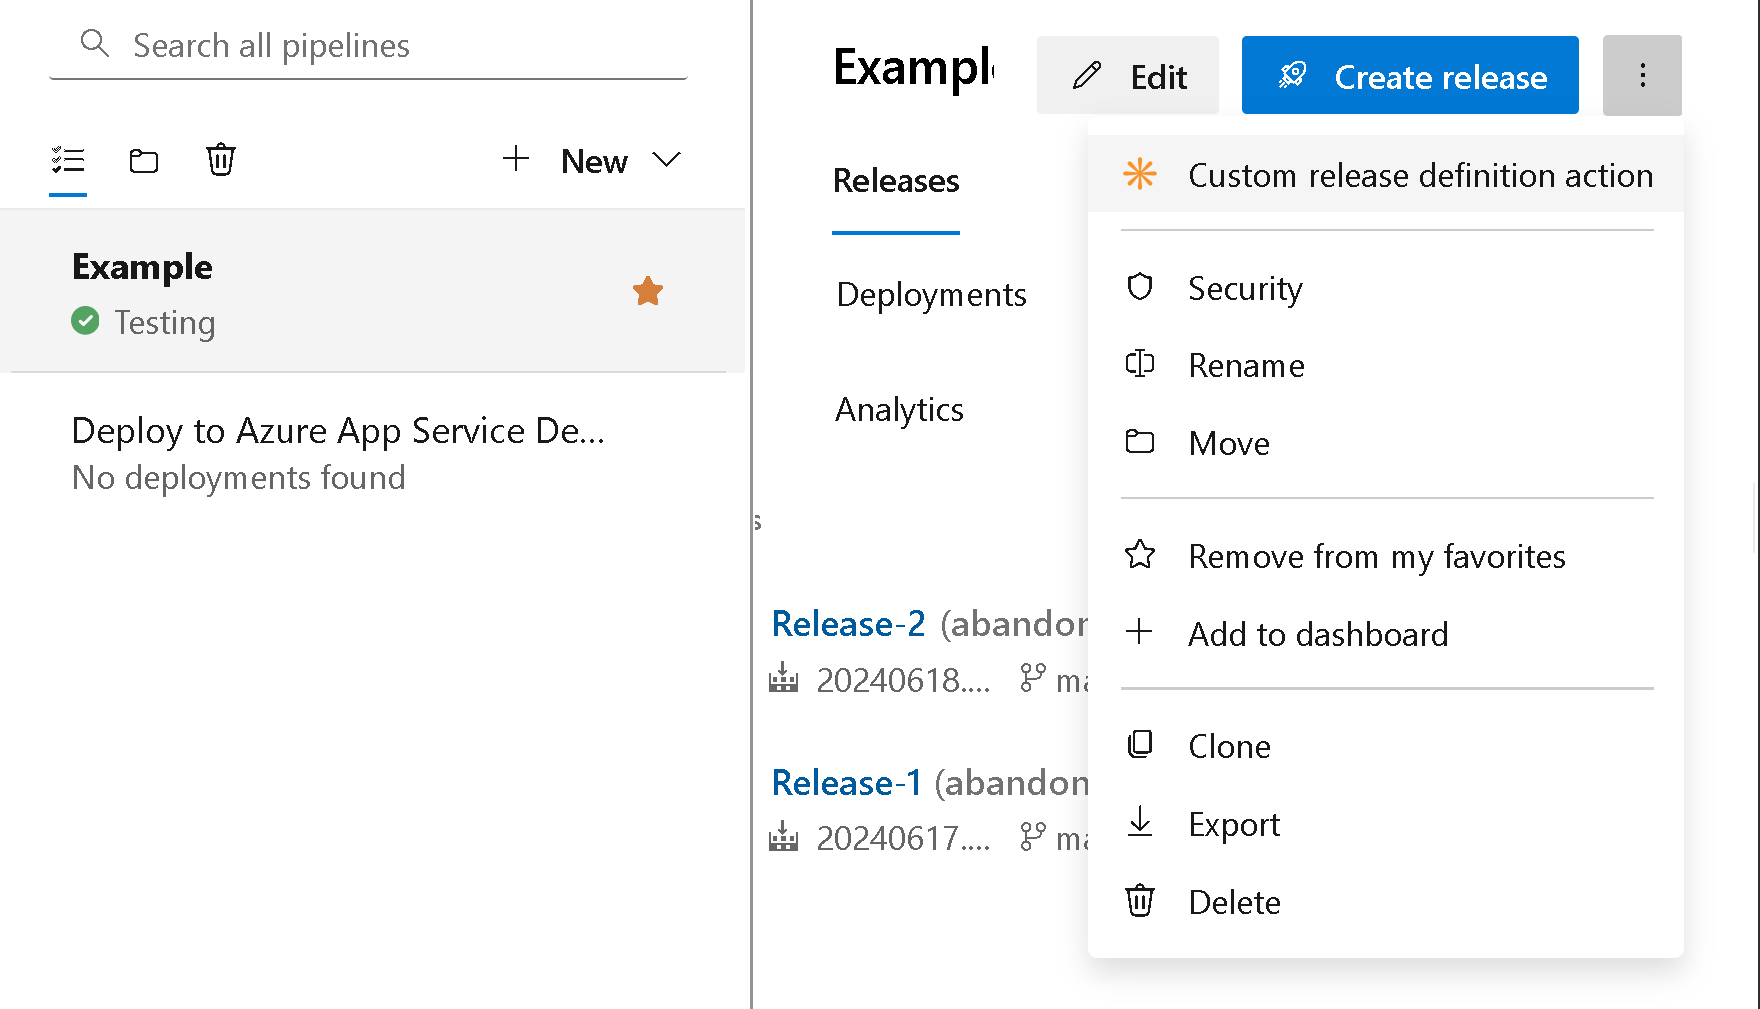
Task: Click the Export download icon
Action: click(x=1140, y=822)
